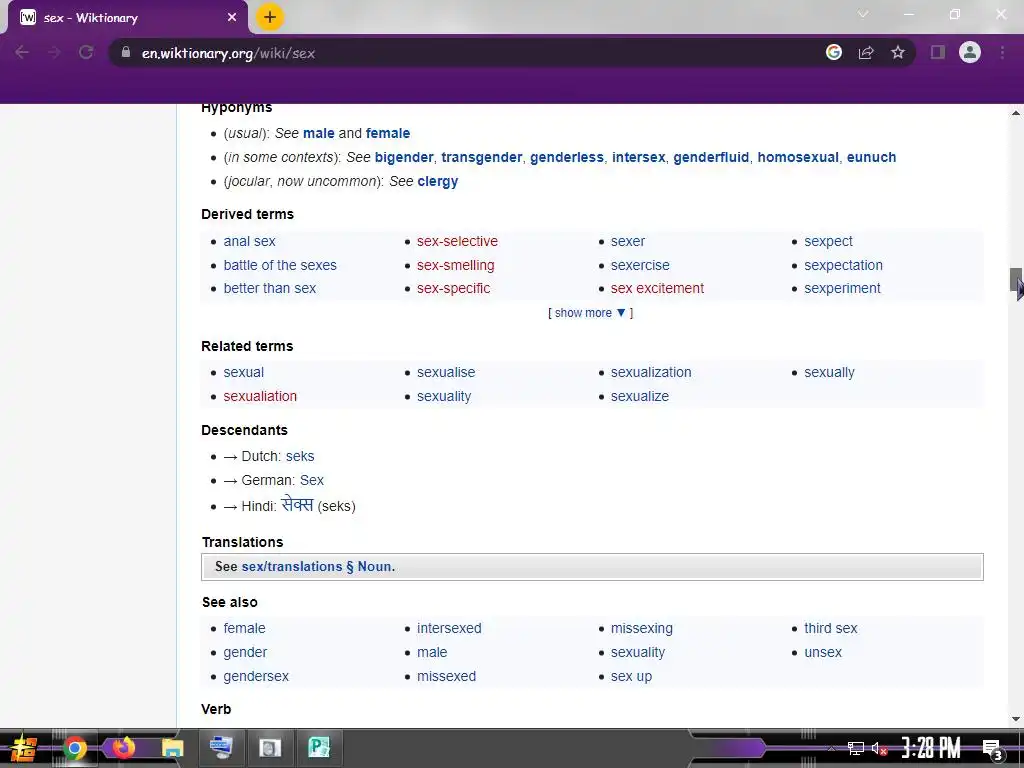This screenshot has height=768, width=1024.
Task: Open the red sexualiation link
Action: pyautogui.click(x=260, y=396)
